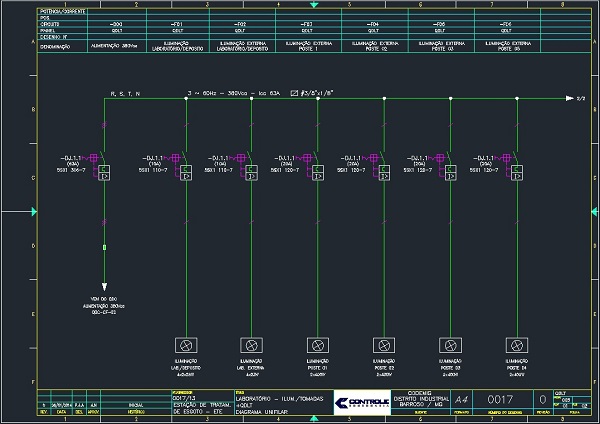Select the ALIMENTAÇÃO 380Vca denomination cell

(x=116, y=45)
